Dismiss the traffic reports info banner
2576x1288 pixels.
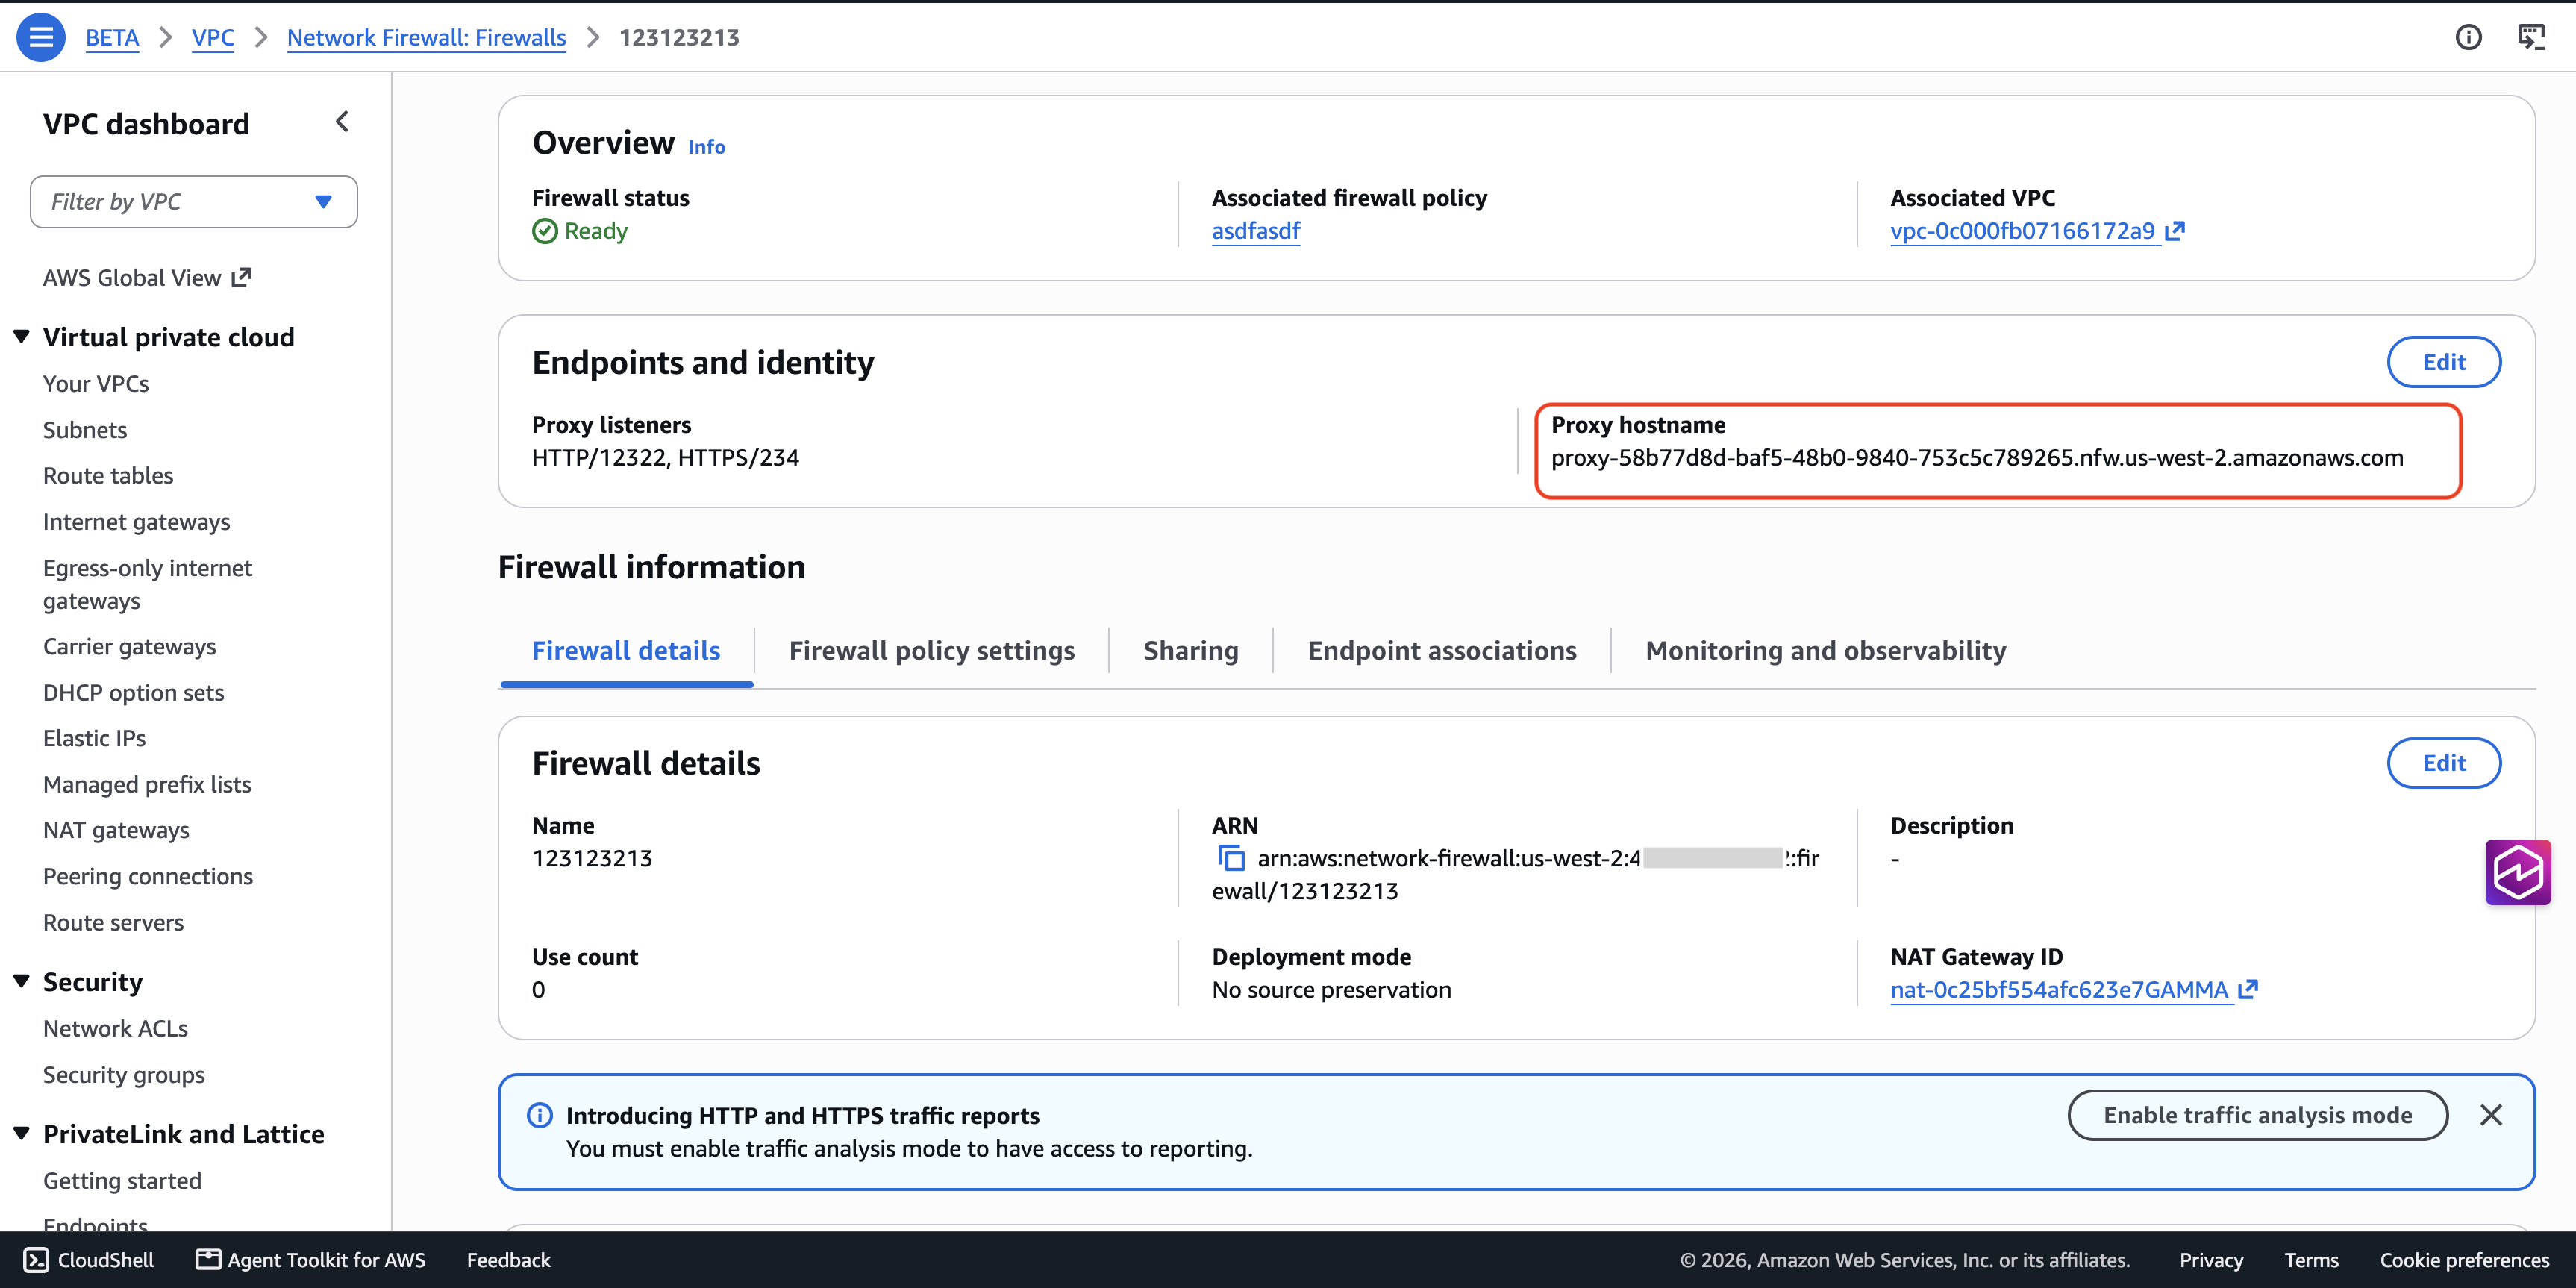coord(2491,1115)
